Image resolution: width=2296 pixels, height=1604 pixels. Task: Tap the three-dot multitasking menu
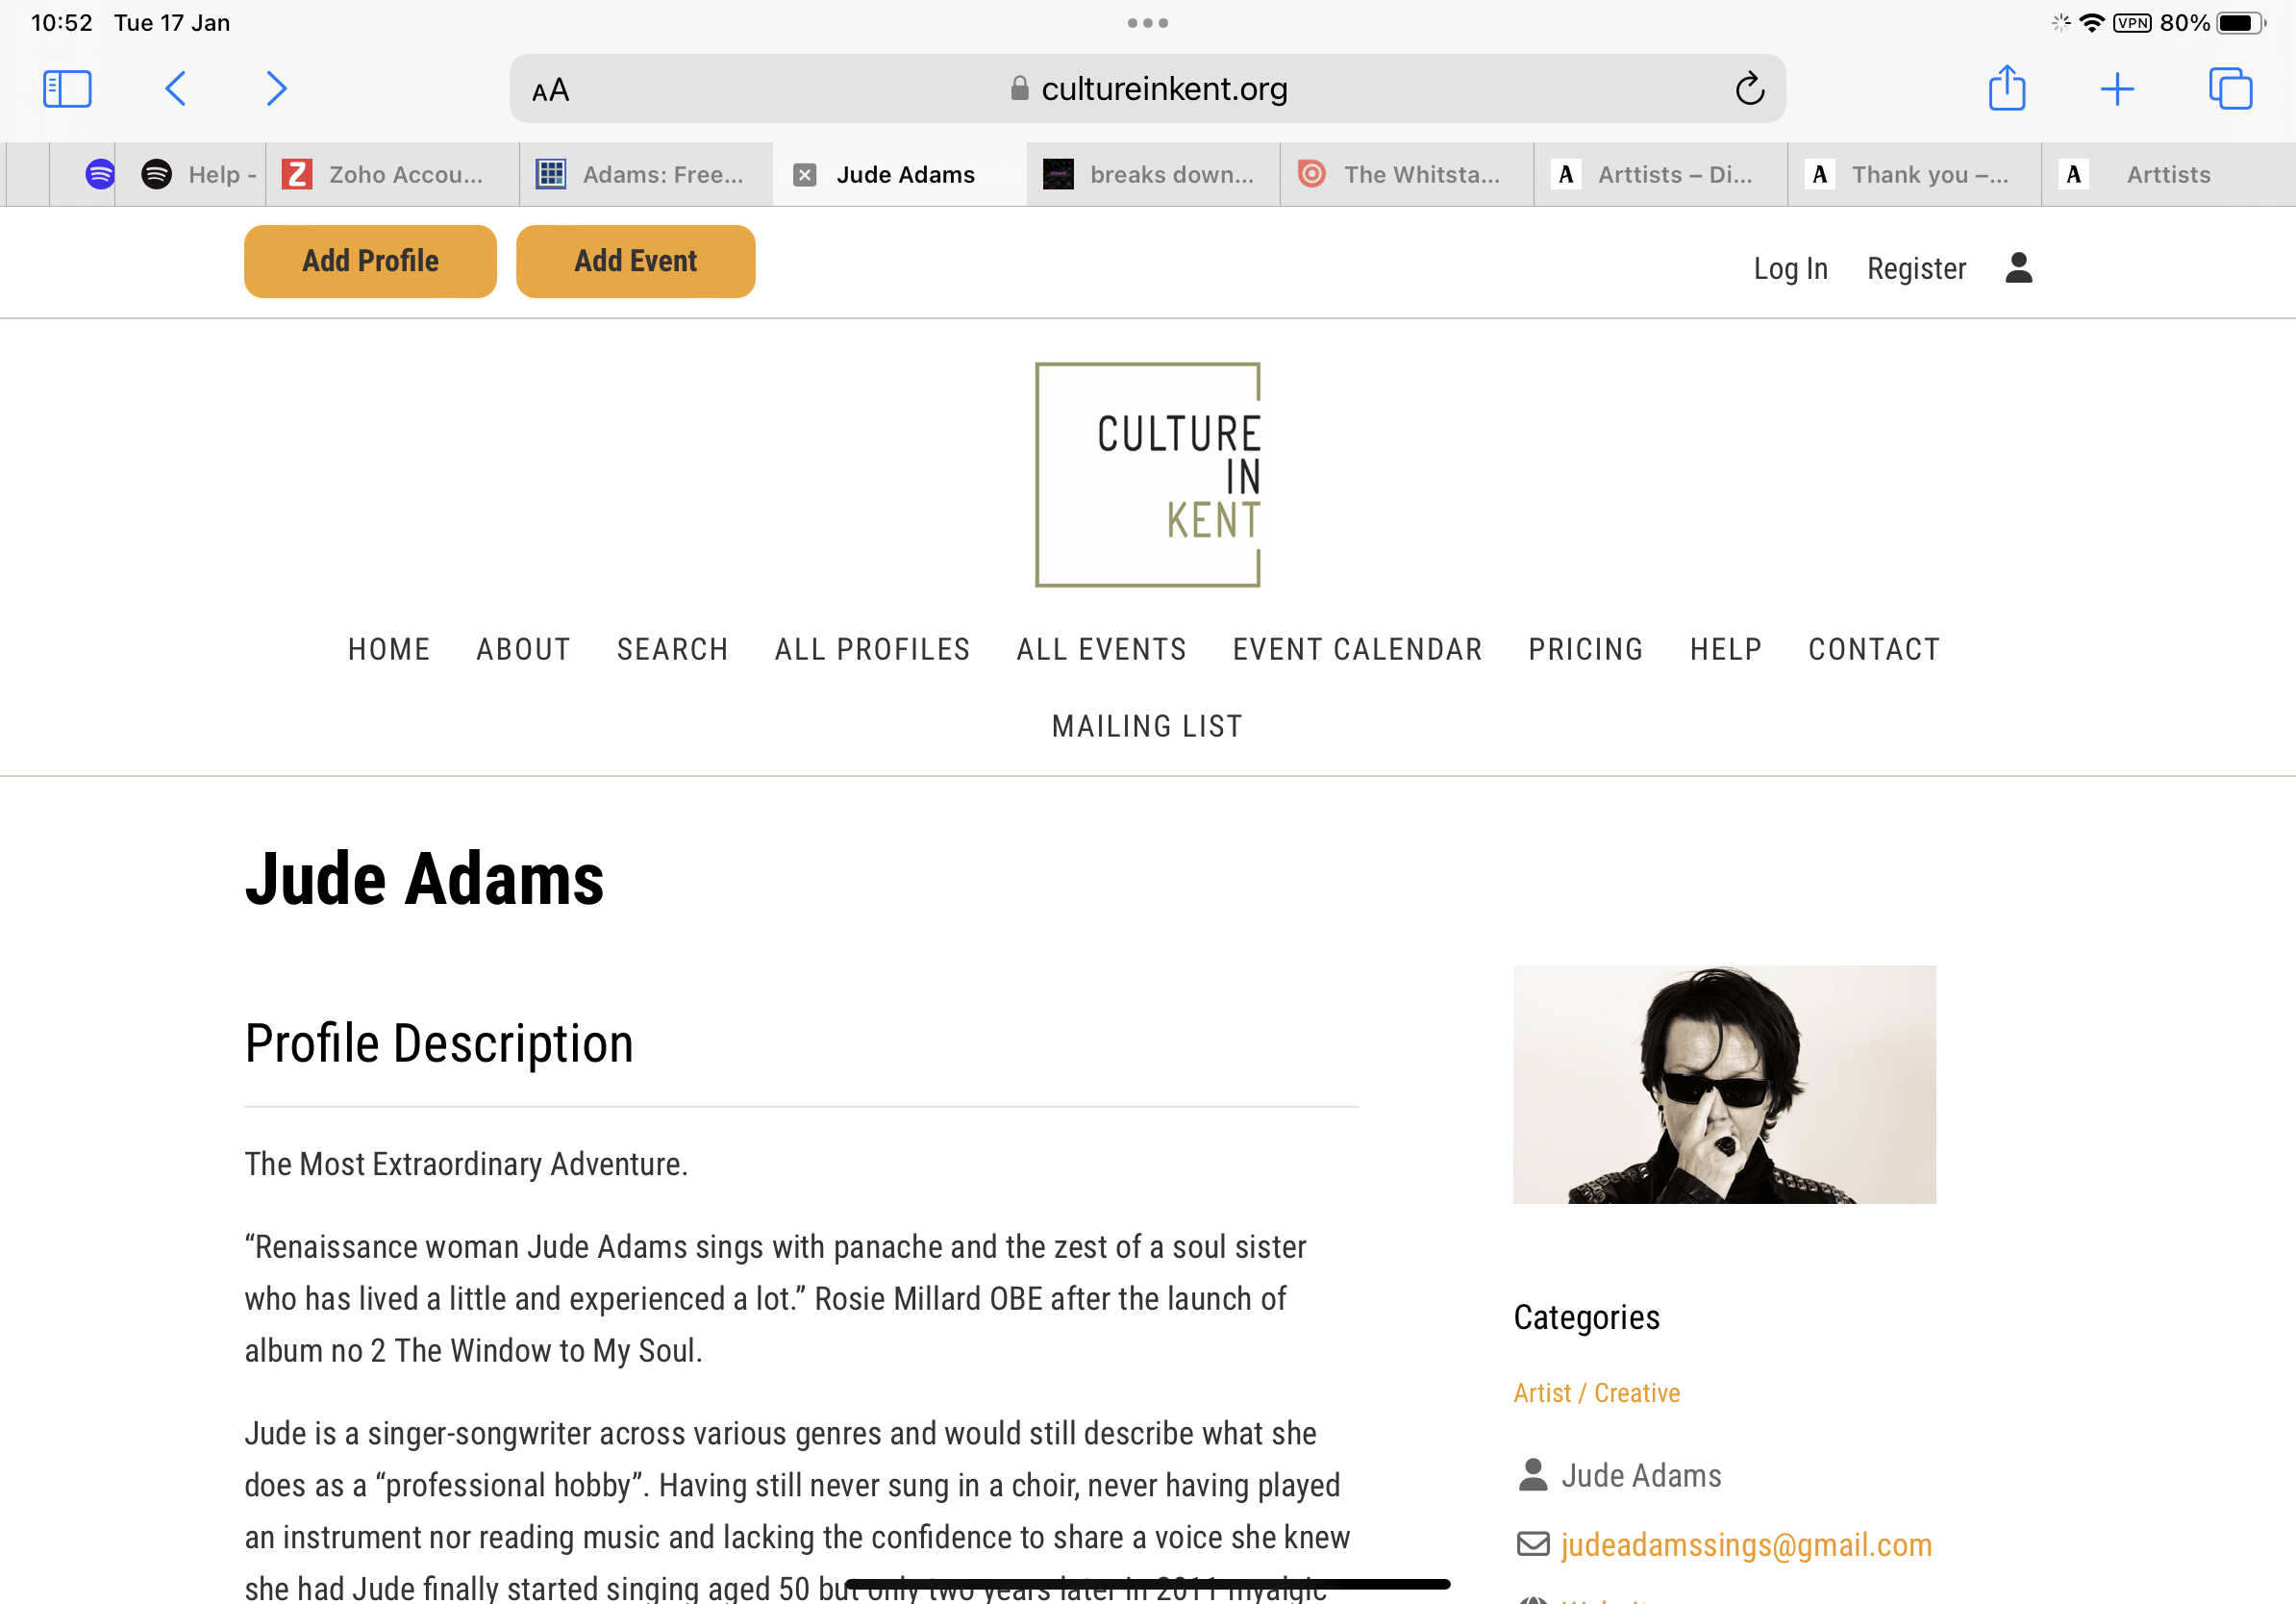(1147, 23)
